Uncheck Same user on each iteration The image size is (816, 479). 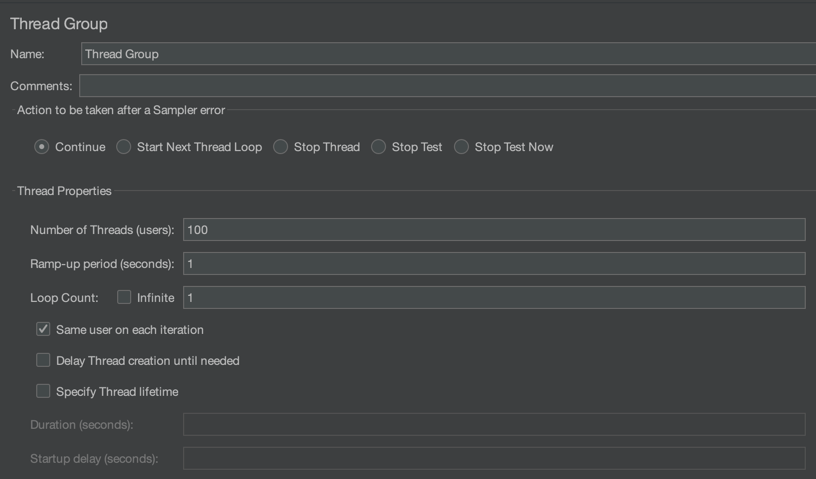[x=43, y=329]
